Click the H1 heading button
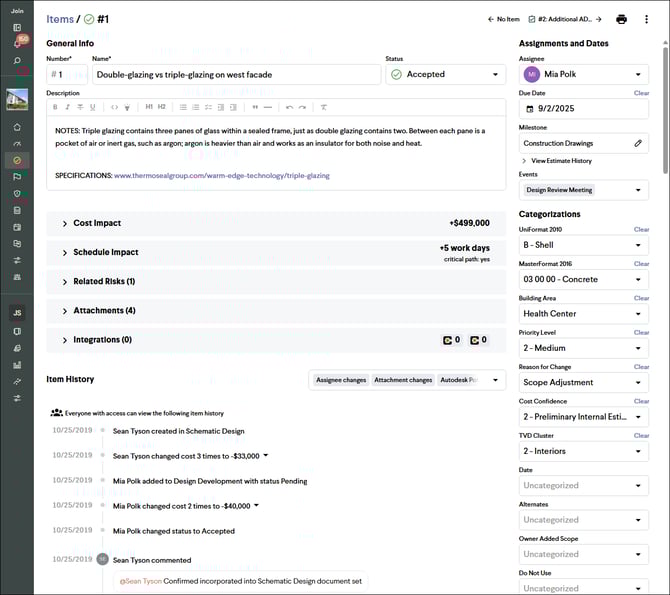 click(148, 107)
